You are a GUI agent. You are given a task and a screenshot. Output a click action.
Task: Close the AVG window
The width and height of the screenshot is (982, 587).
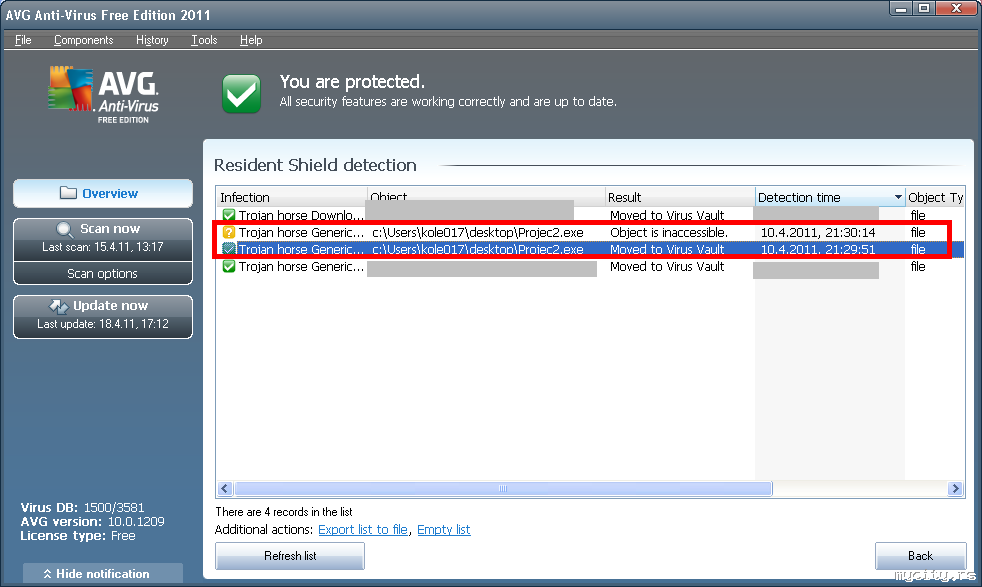pyautogui.click(x=957, y=8)
